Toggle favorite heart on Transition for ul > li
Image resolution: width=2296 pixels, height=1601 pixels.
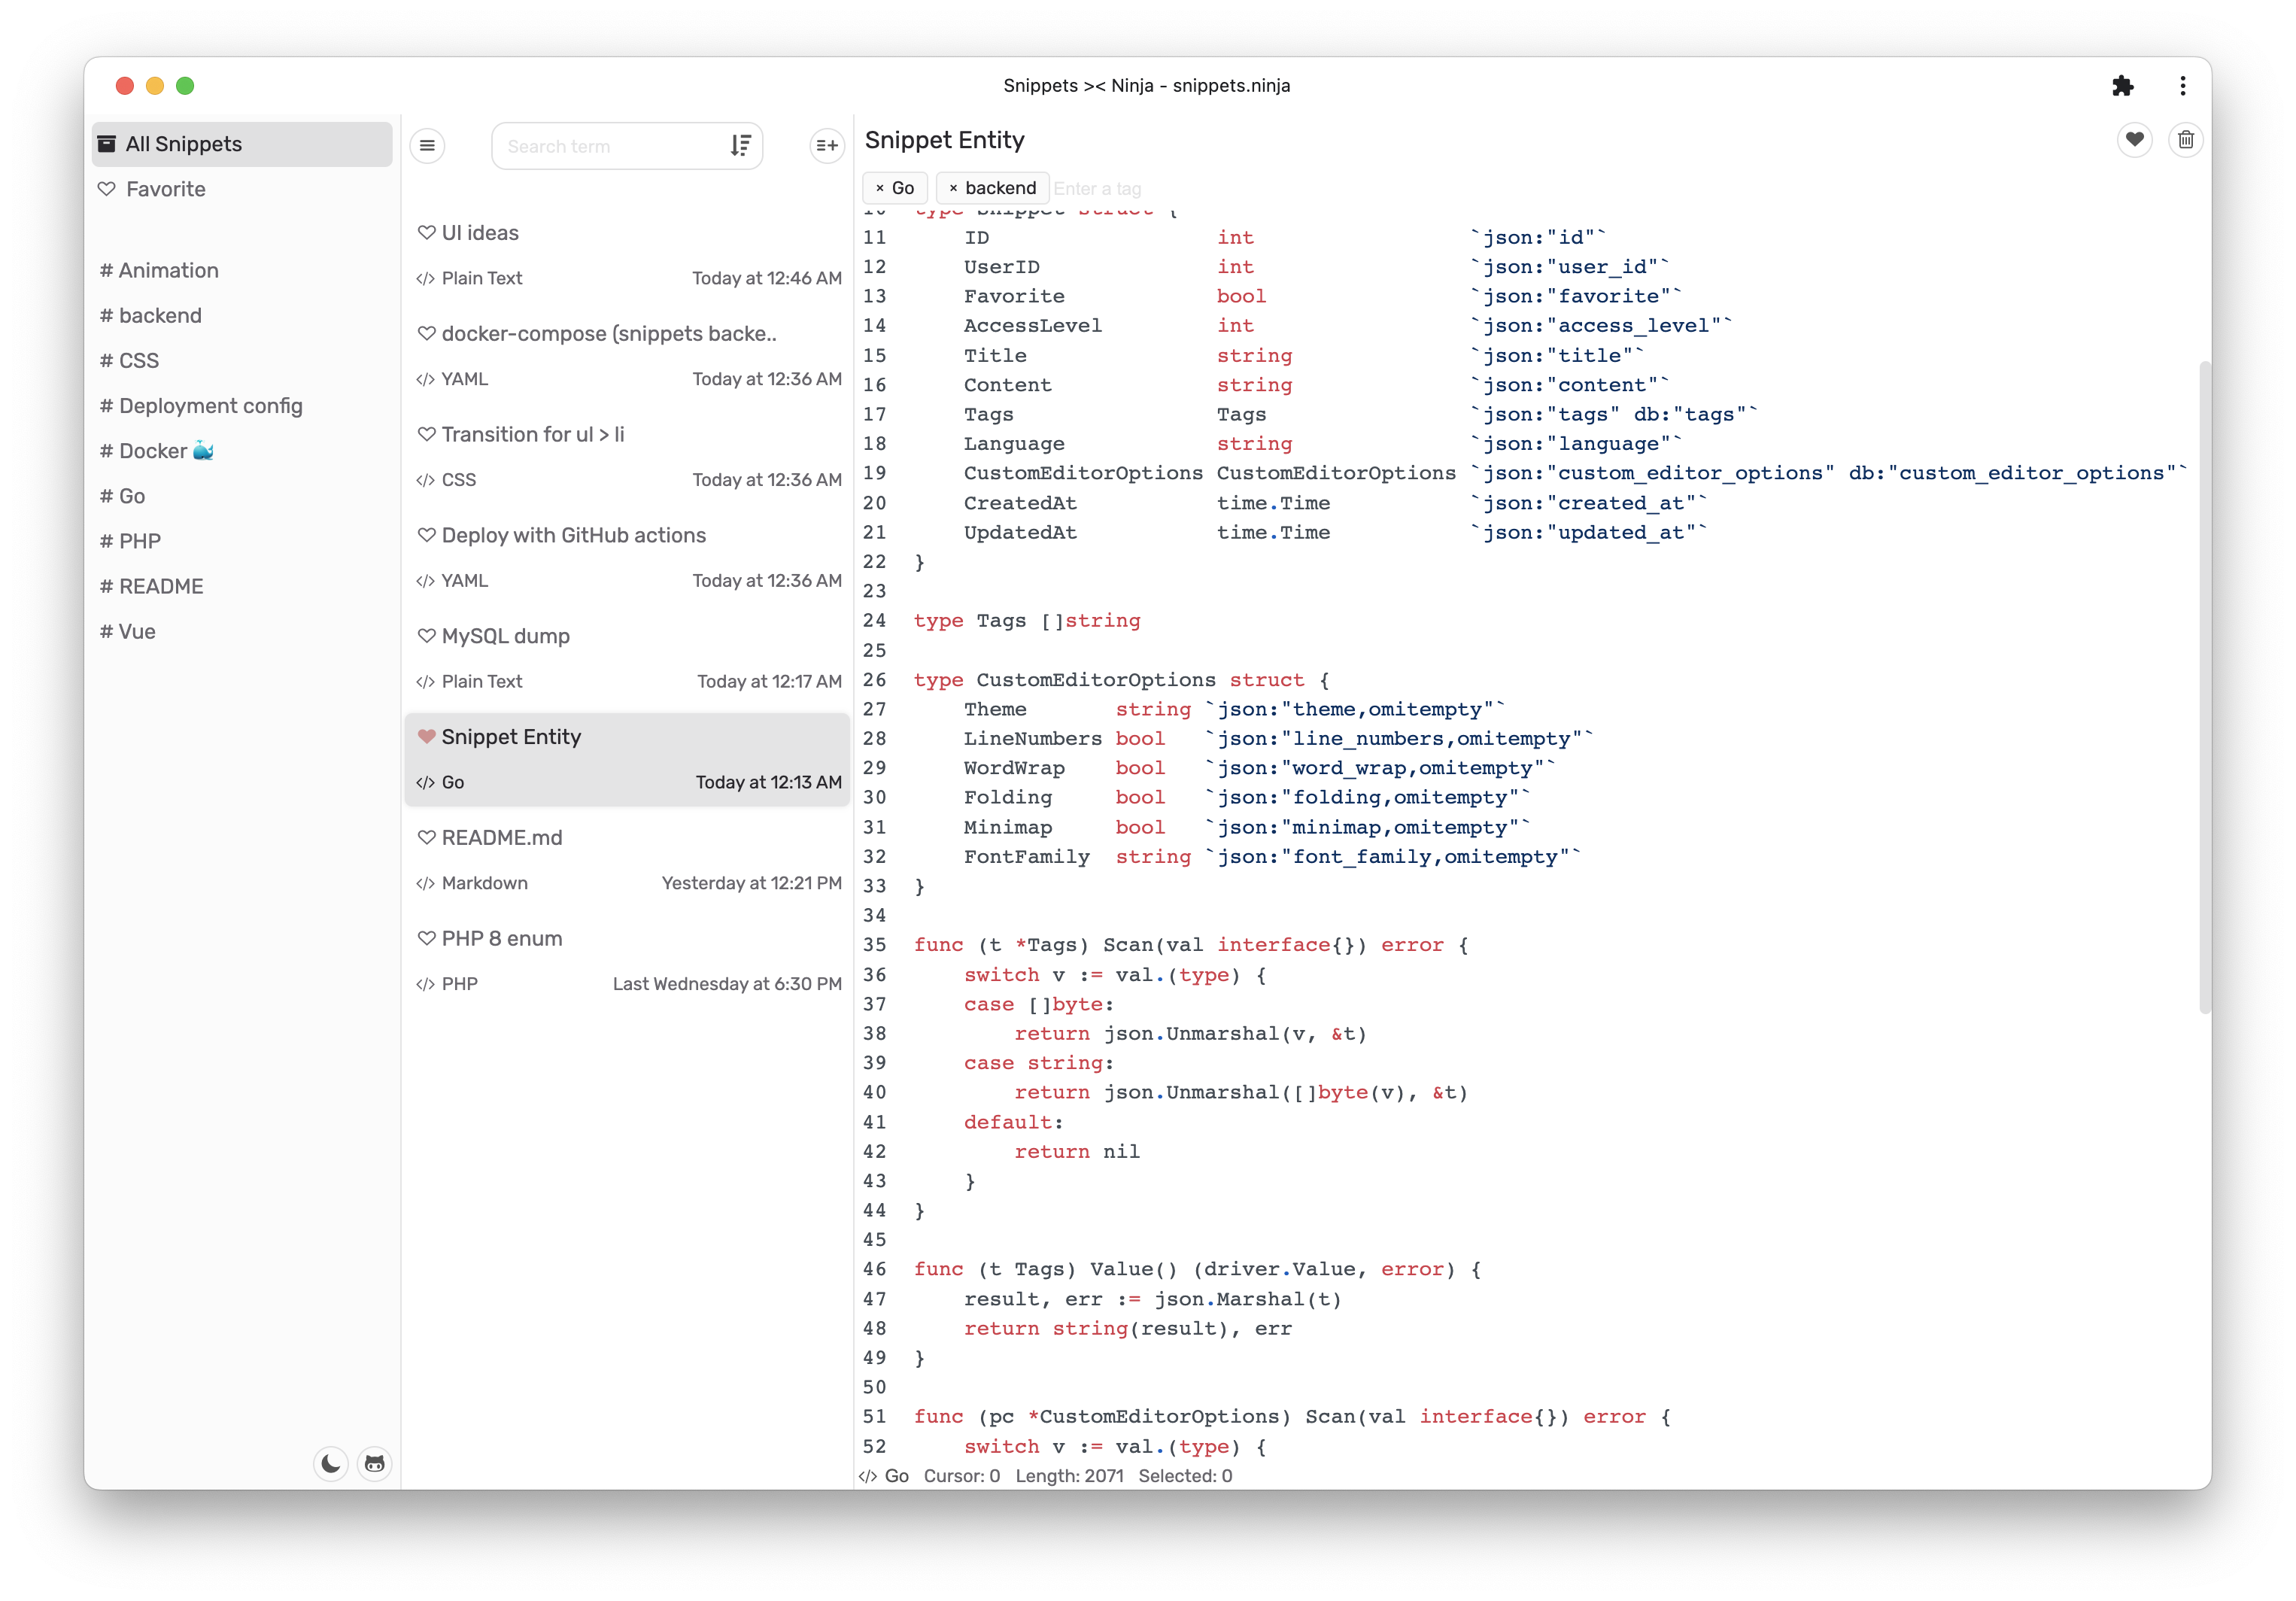(x=426, y=434)
